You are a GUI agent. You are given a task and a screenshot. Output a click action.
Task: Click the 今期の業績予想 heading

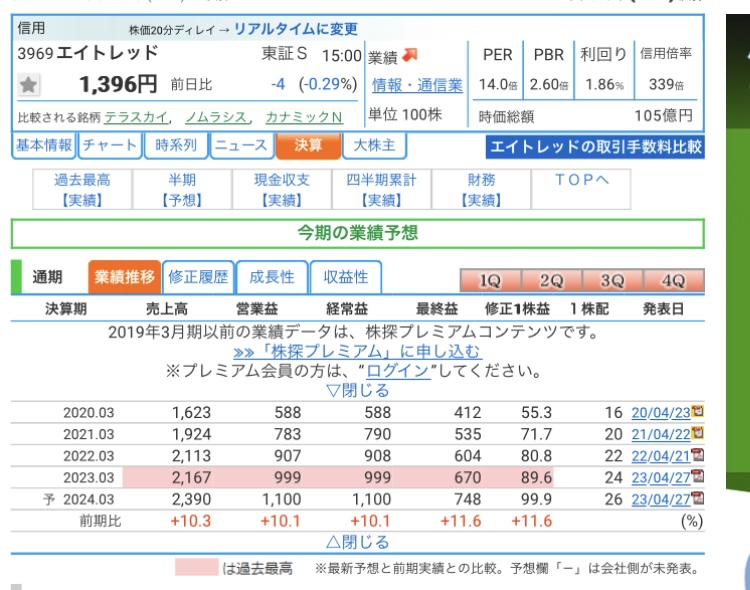tap(357, 234)
